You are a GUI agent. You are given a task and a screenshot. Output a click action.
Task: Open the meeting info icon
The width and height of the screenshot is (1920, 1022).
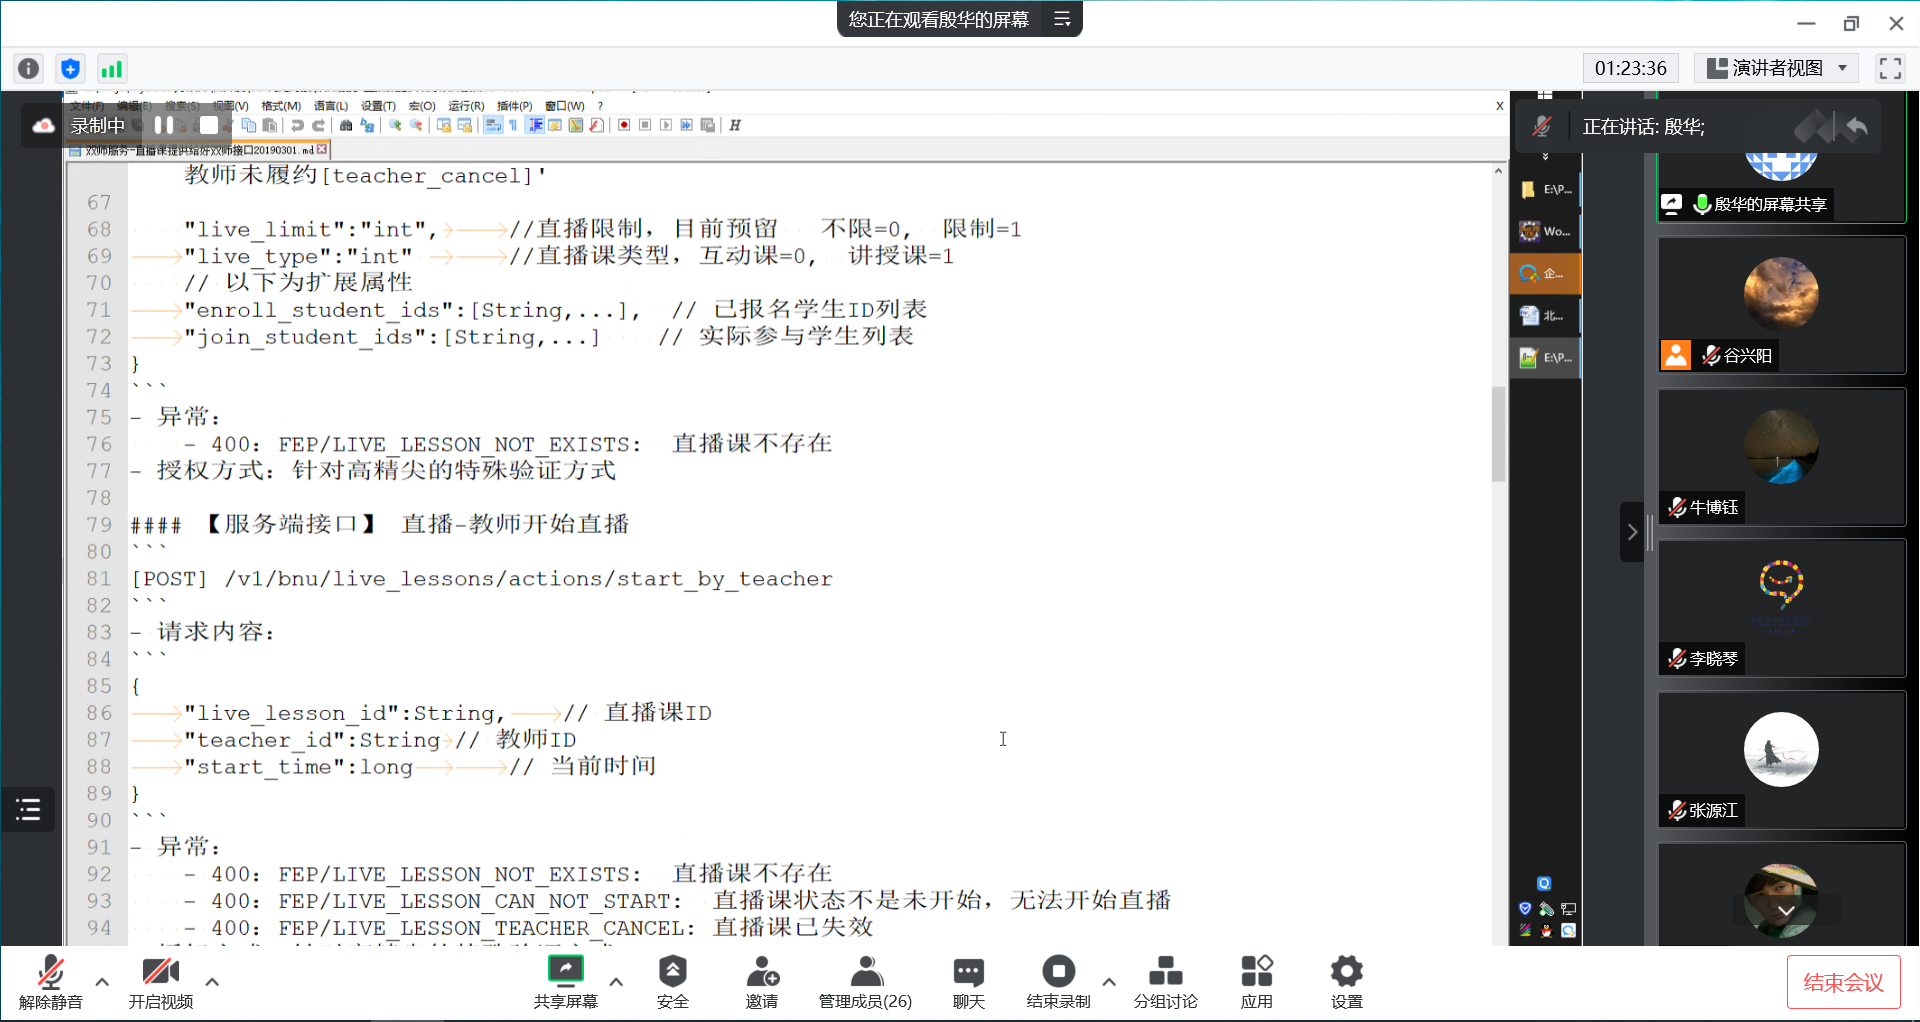coord(29,68)
